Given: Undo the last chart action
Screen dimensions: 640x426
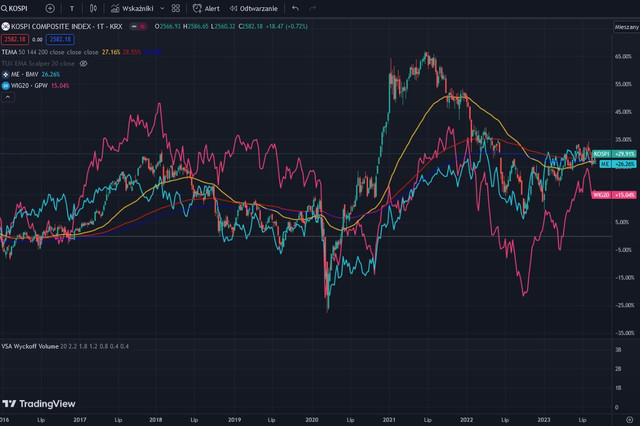Looking at the screenshot, I should (x=296, y=8).
